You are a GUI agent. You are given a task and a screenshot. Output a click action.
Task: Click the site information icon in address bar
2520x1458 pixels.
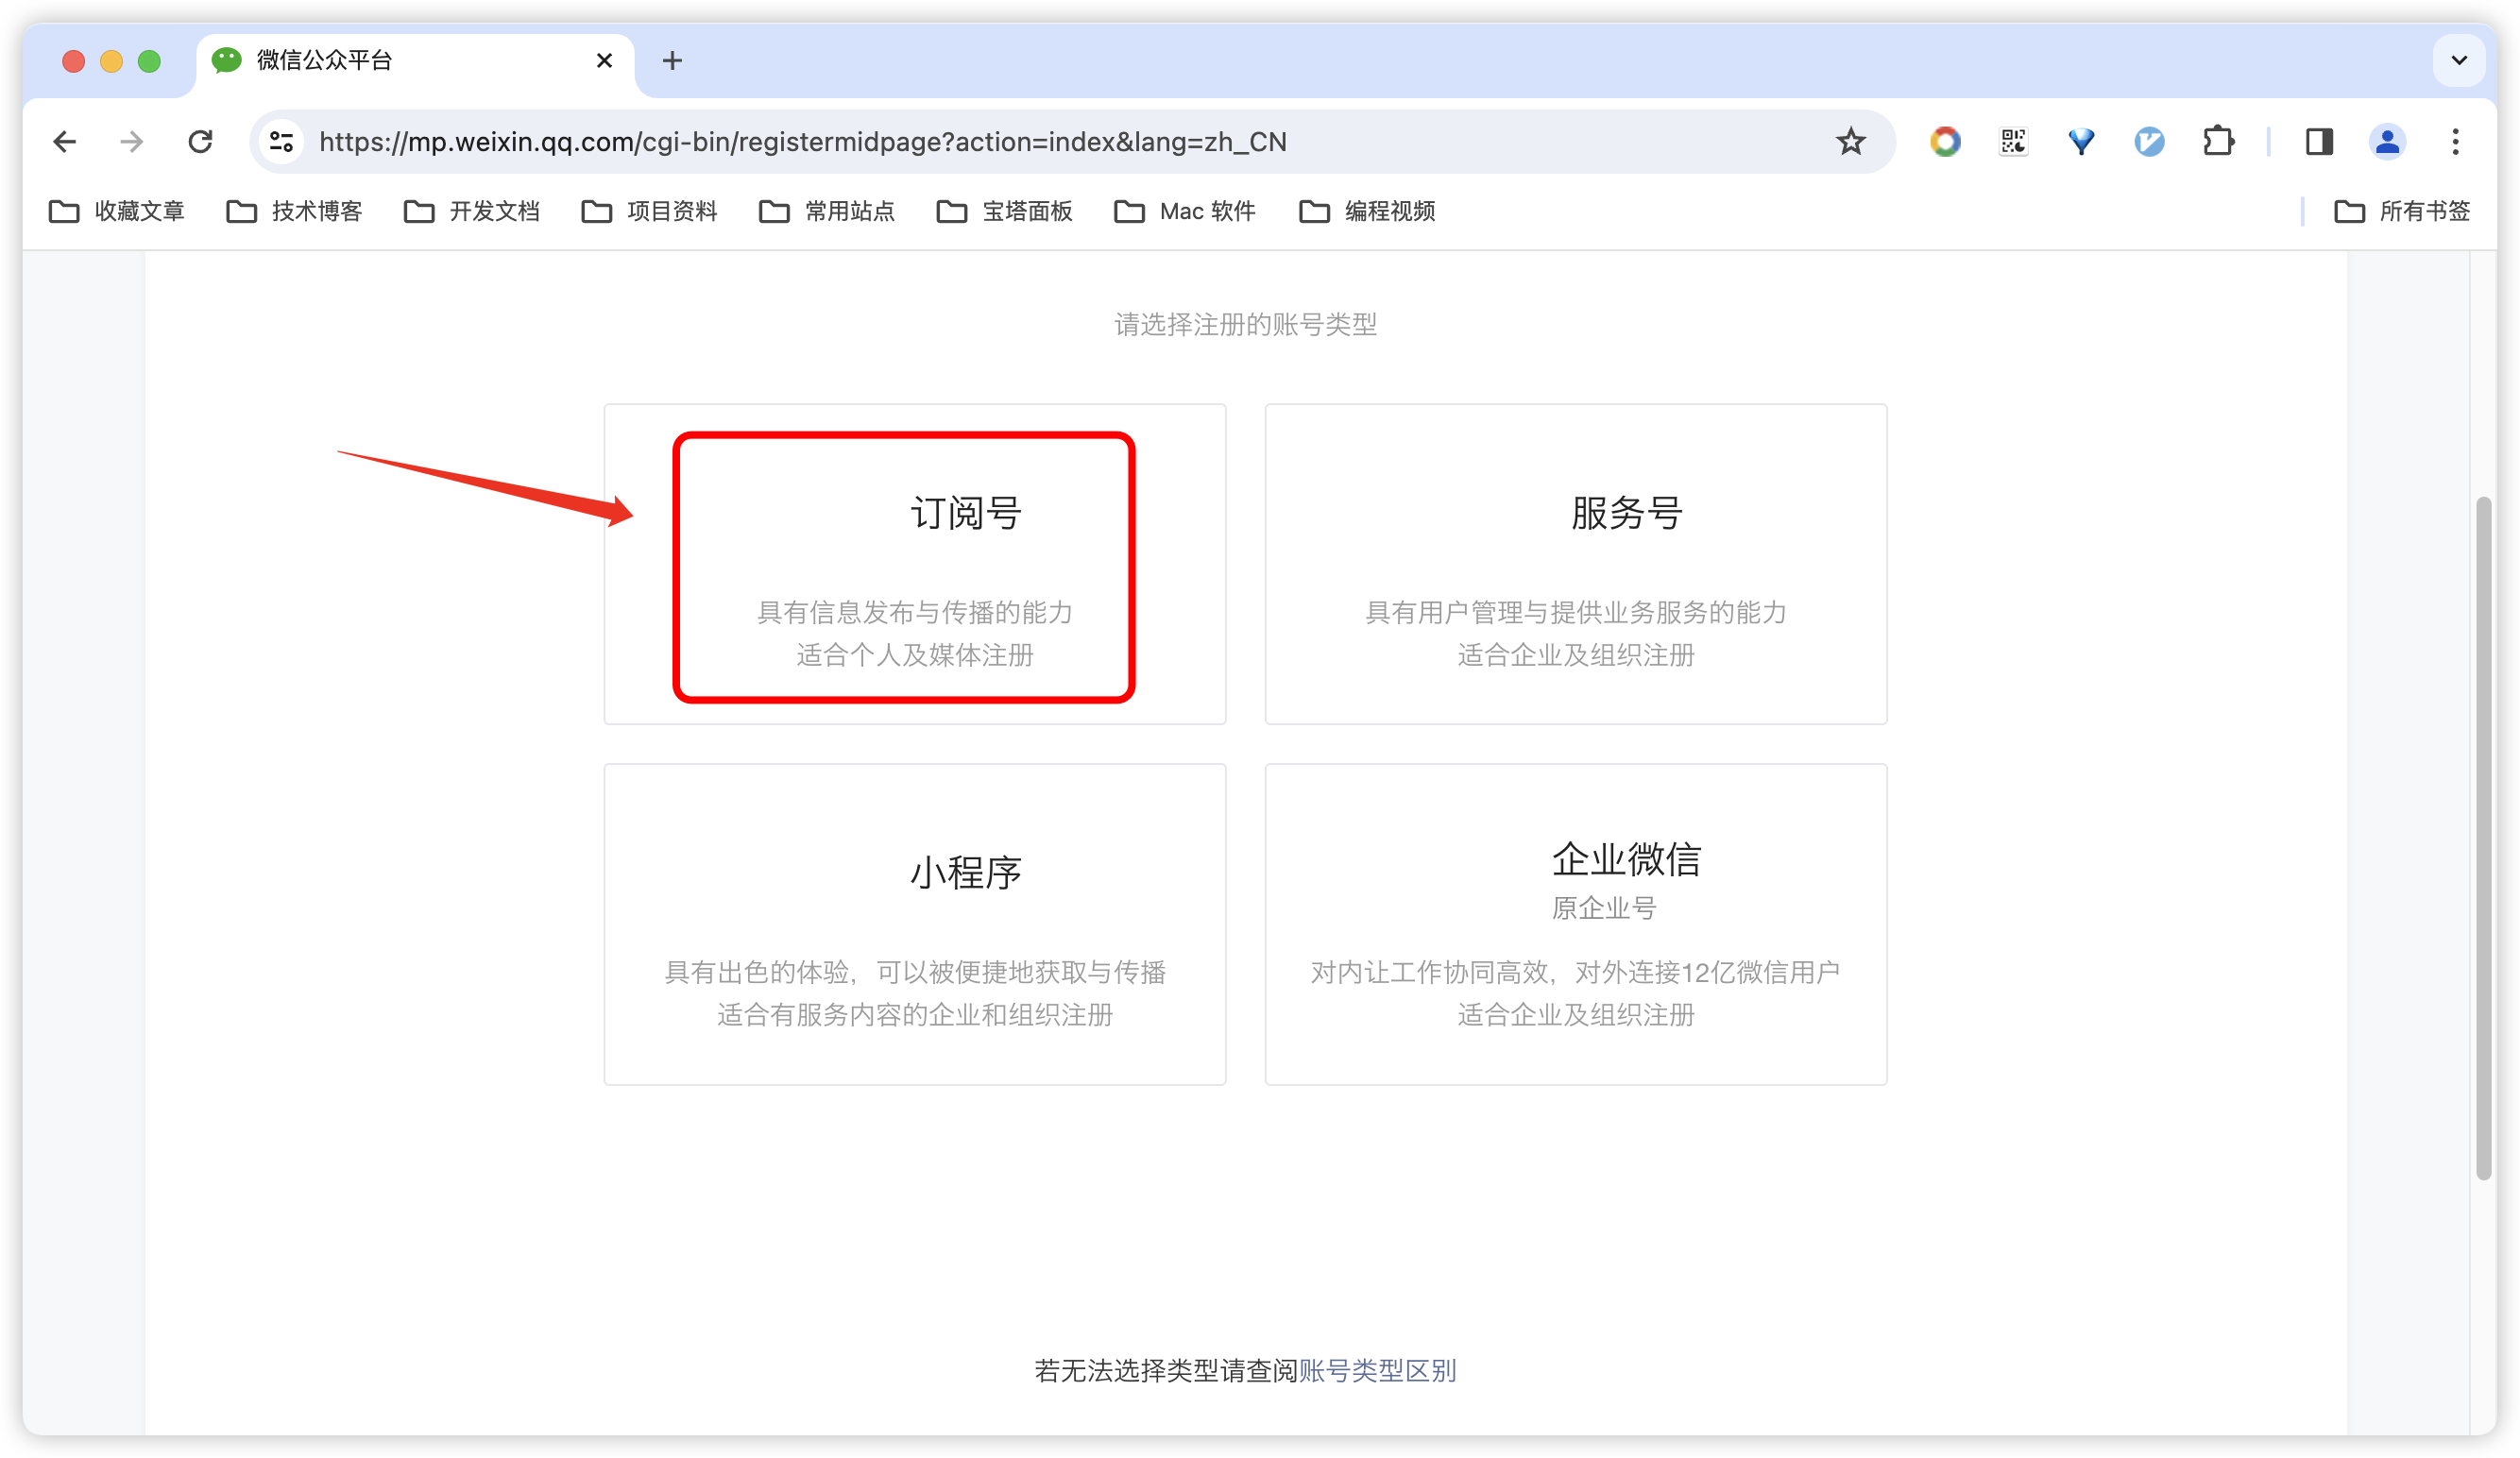pyautogui.click(x=282, y=142)
